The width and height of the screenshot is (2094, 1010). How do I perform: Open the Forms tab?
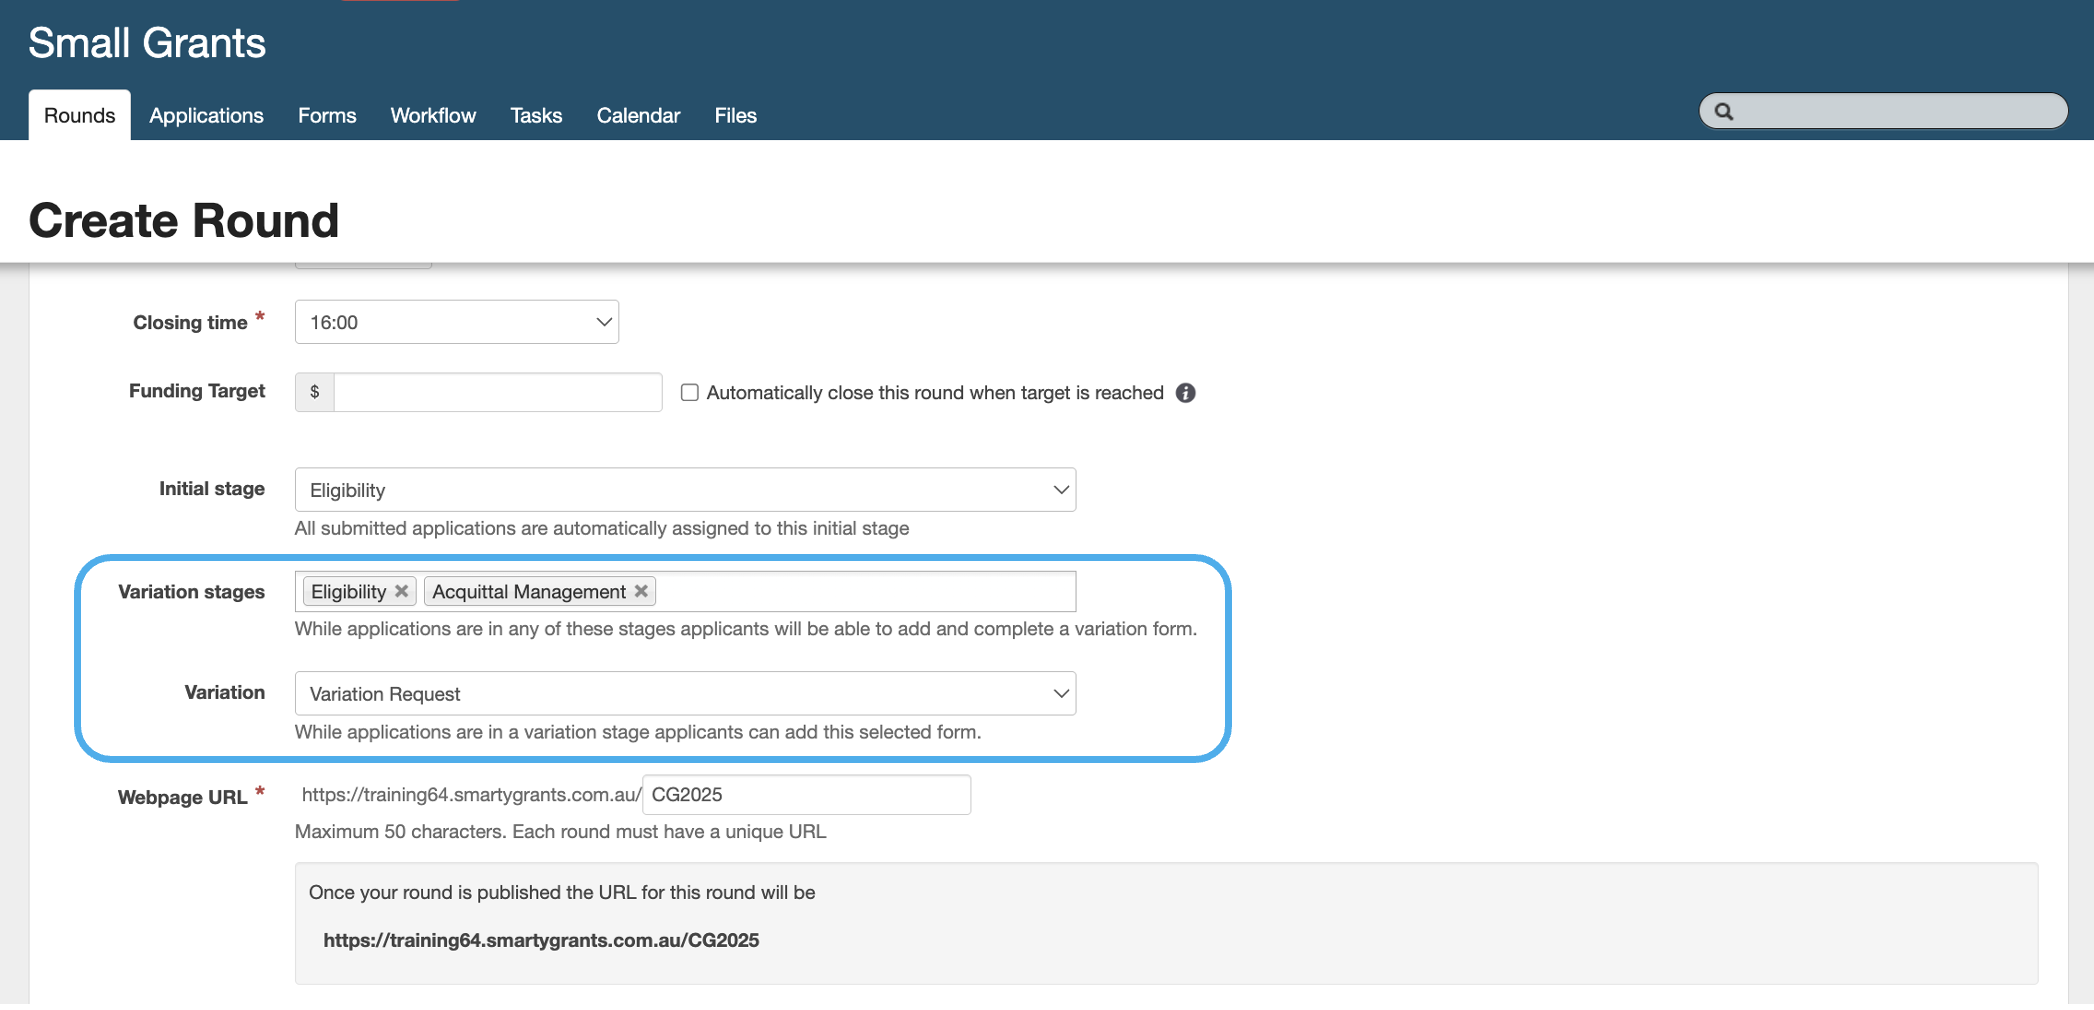327,116
